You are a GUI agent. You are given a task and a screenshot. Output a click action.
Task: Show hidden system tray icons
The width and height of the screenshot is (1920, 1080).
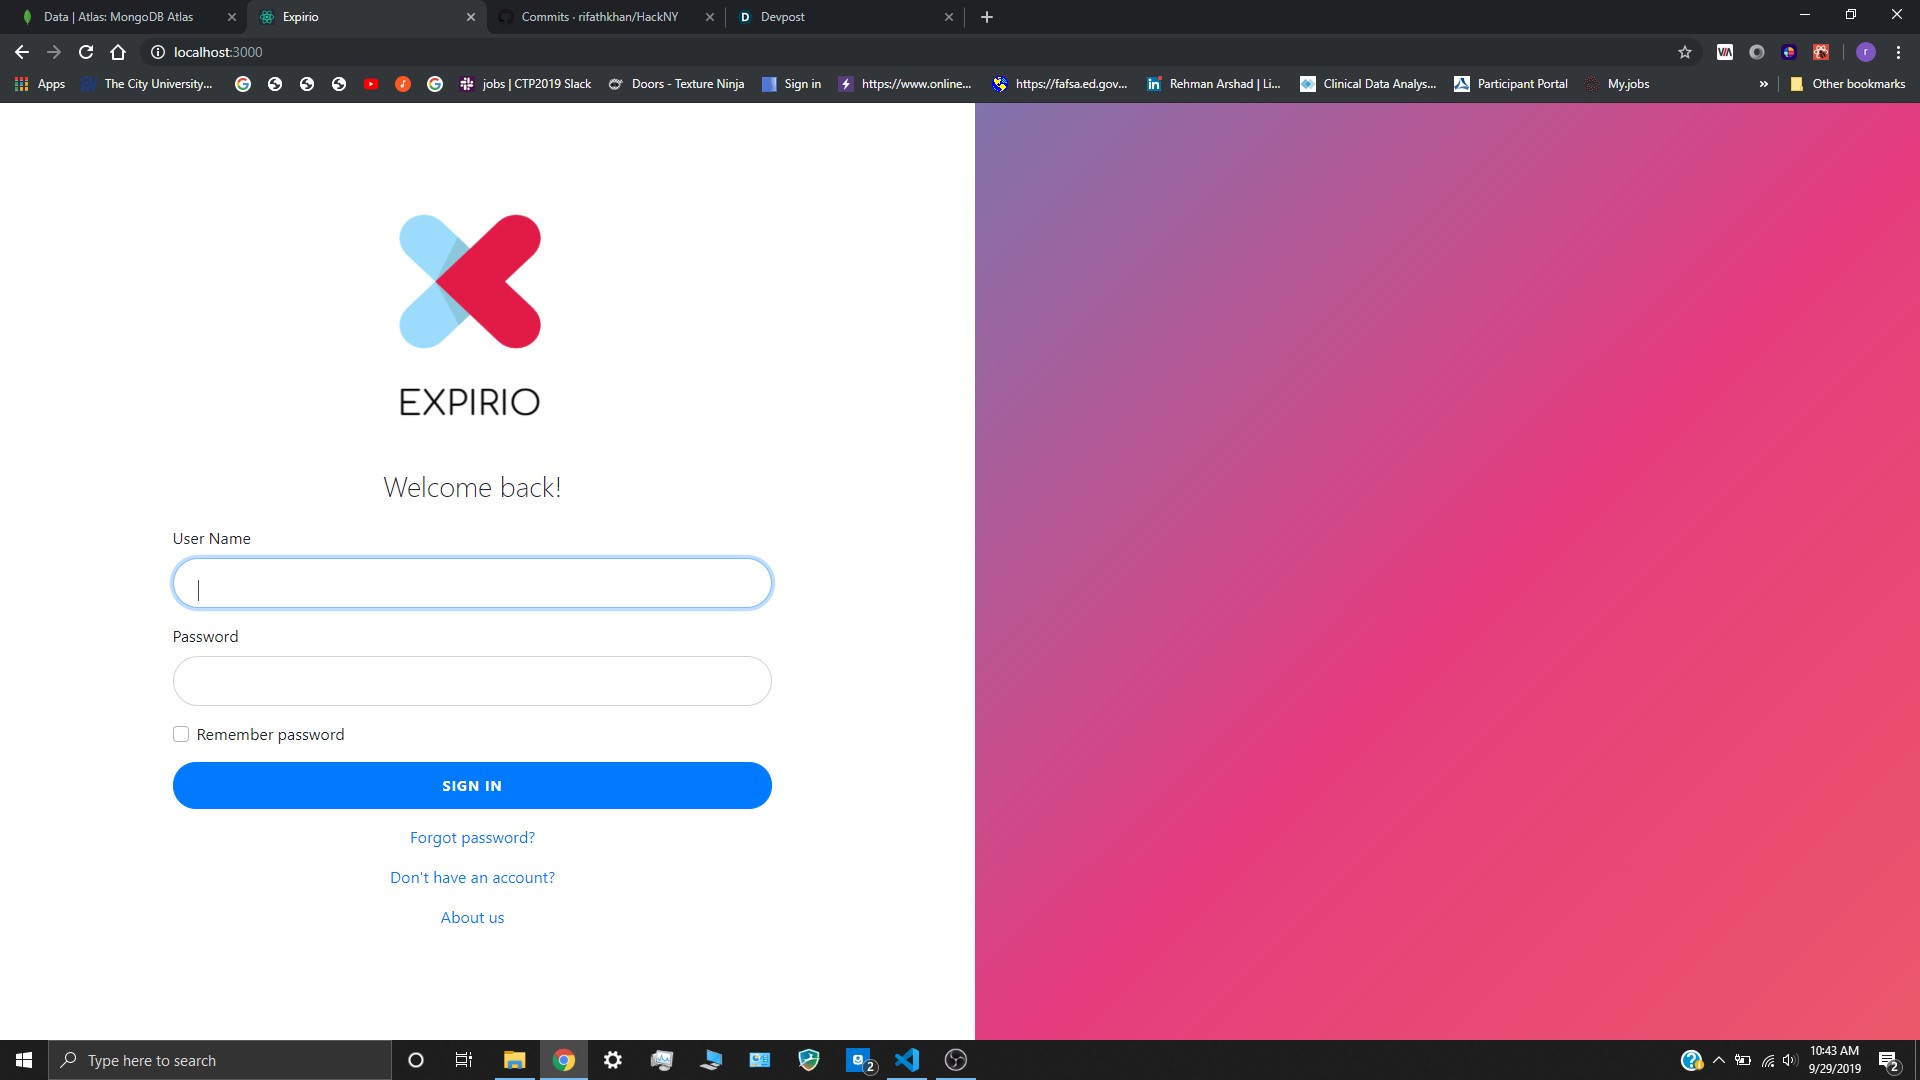click(1719, 1060)
